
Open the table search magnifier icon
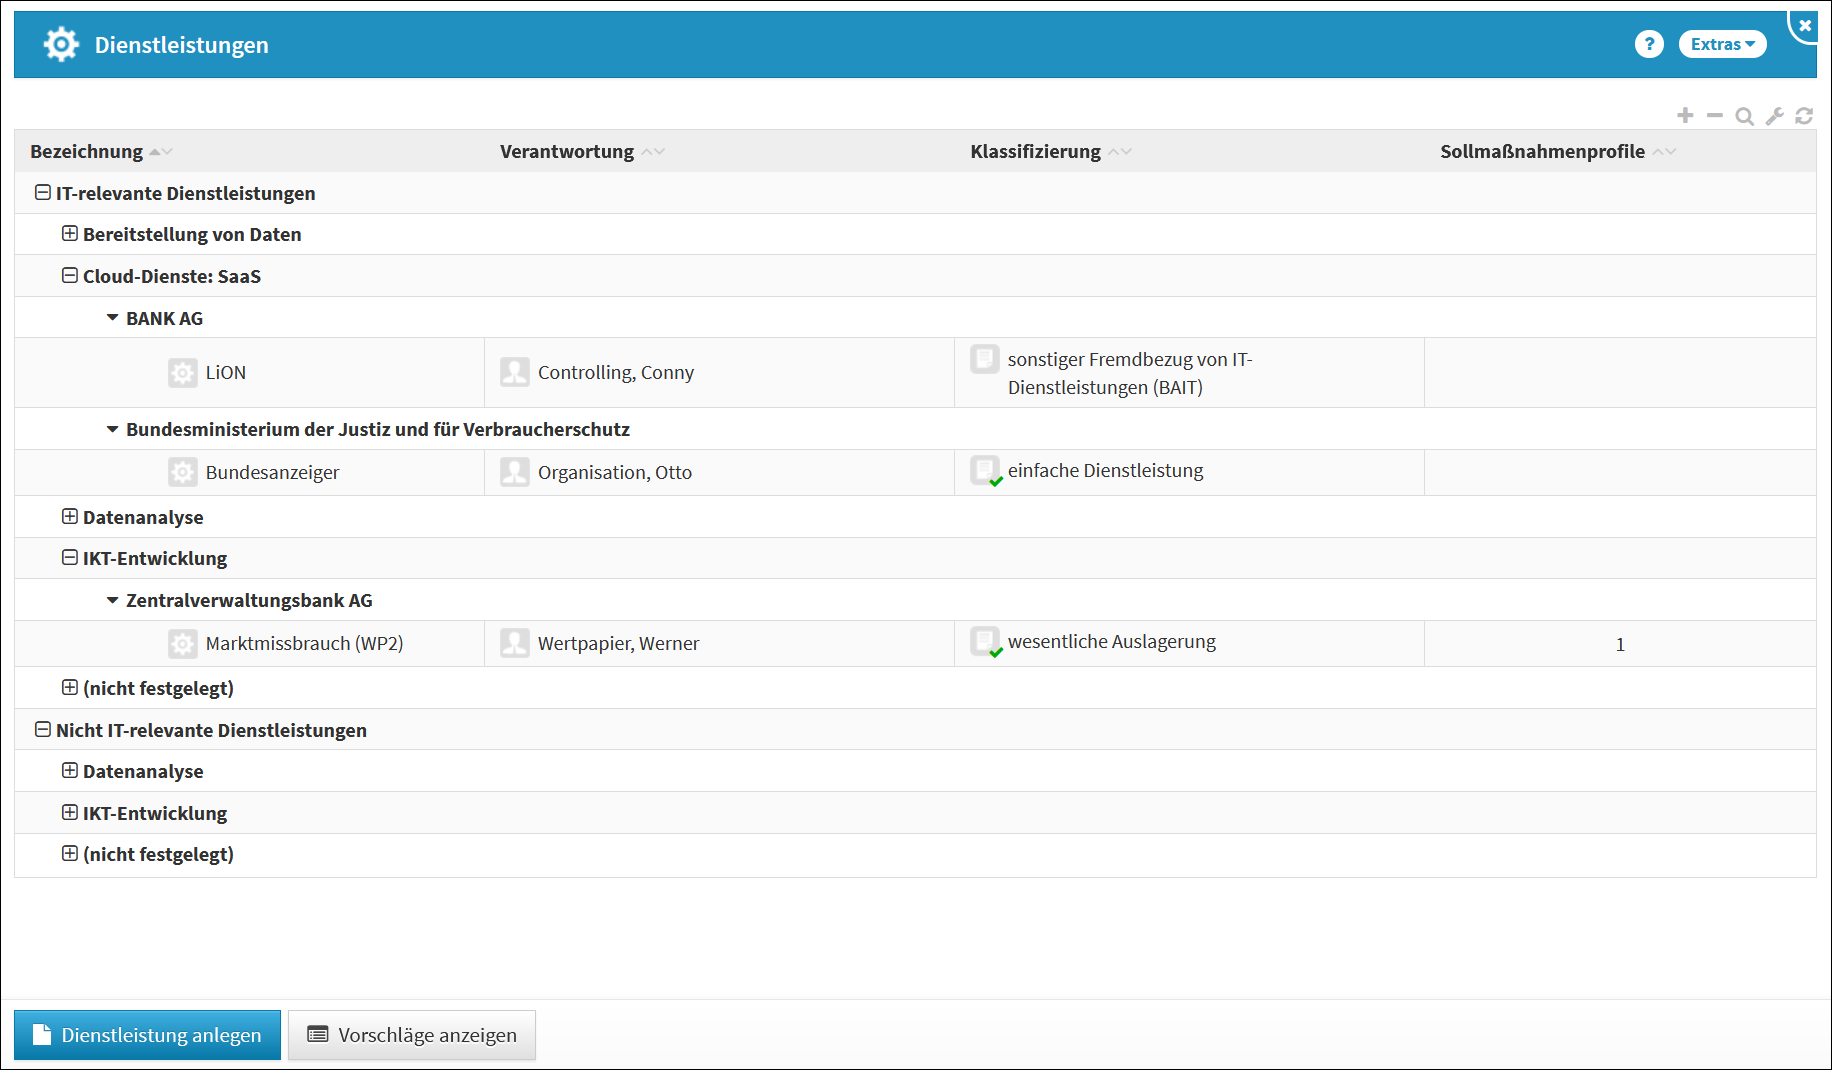tap(1744, 116)
